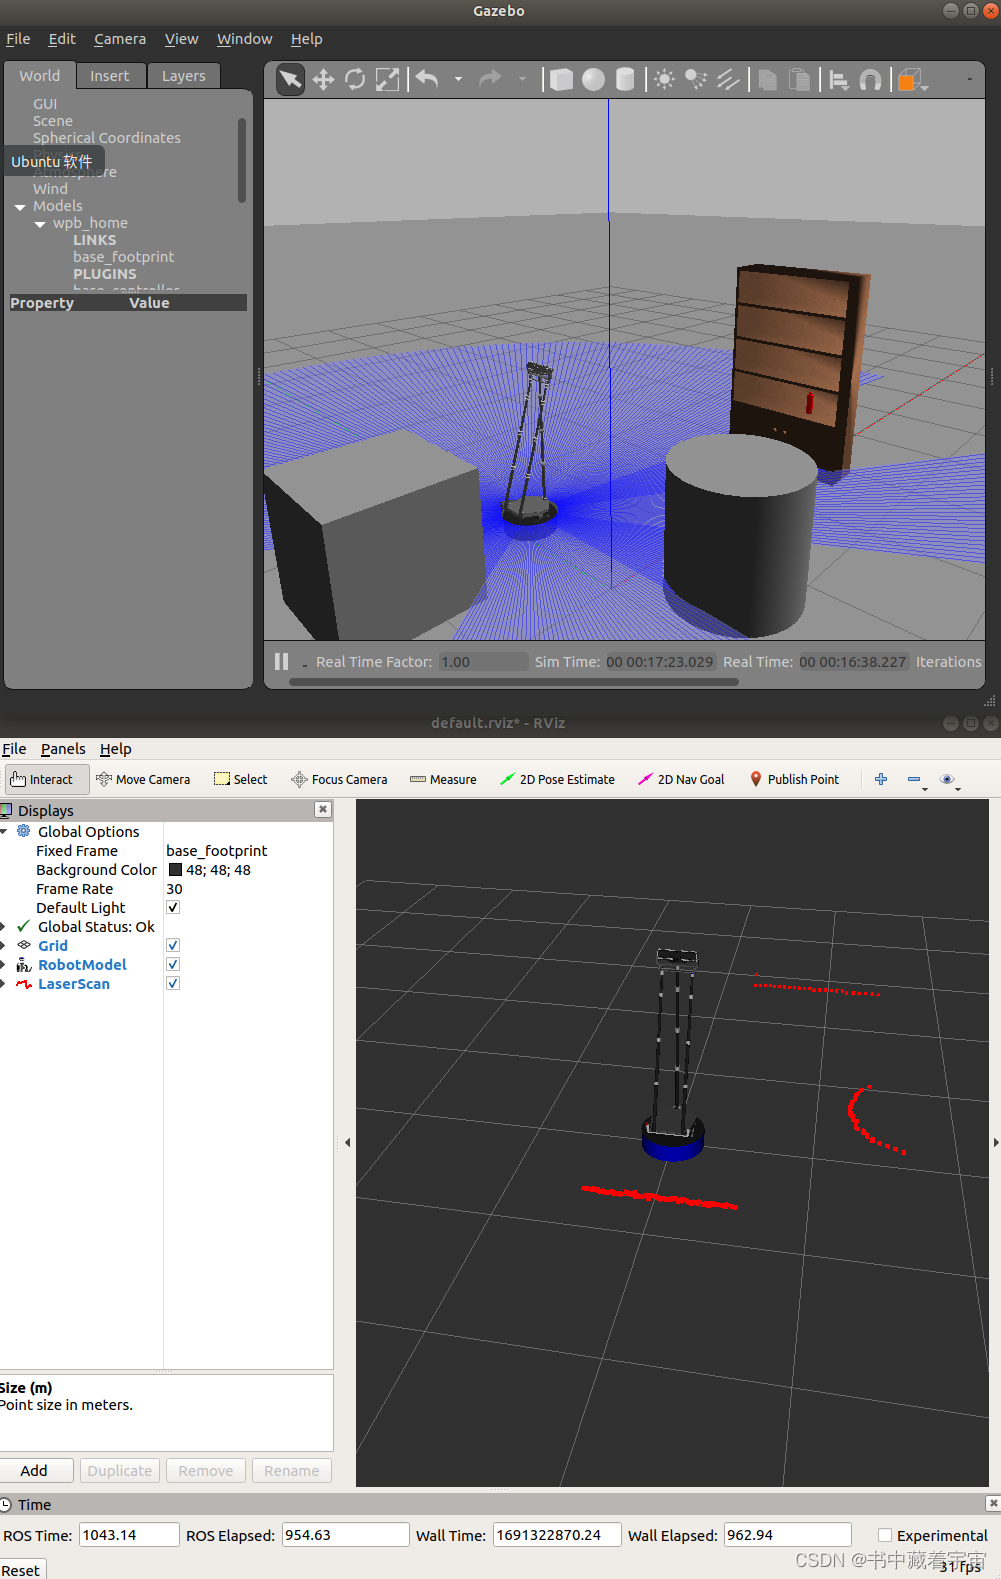This screenshot has width=1001, height=1579.
Task: Open RViz Help menu
Action: click(x=116, y=749)
